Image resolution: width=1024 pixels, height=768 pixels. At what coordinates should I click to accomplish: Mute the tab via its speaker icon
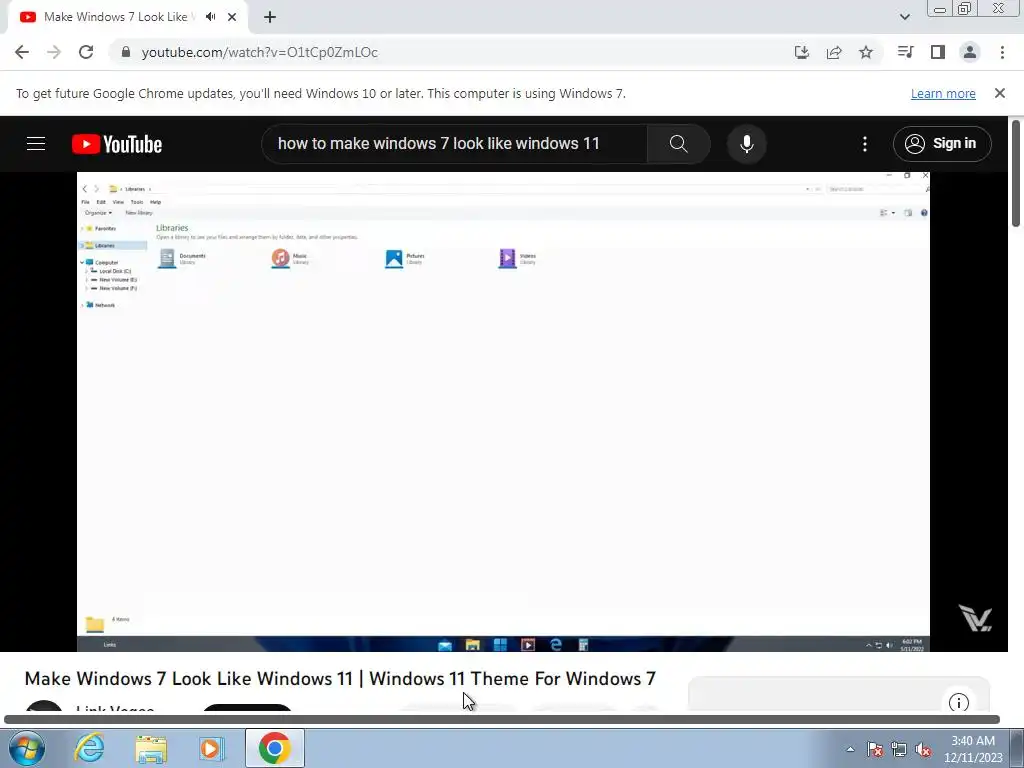click(210, 17)
